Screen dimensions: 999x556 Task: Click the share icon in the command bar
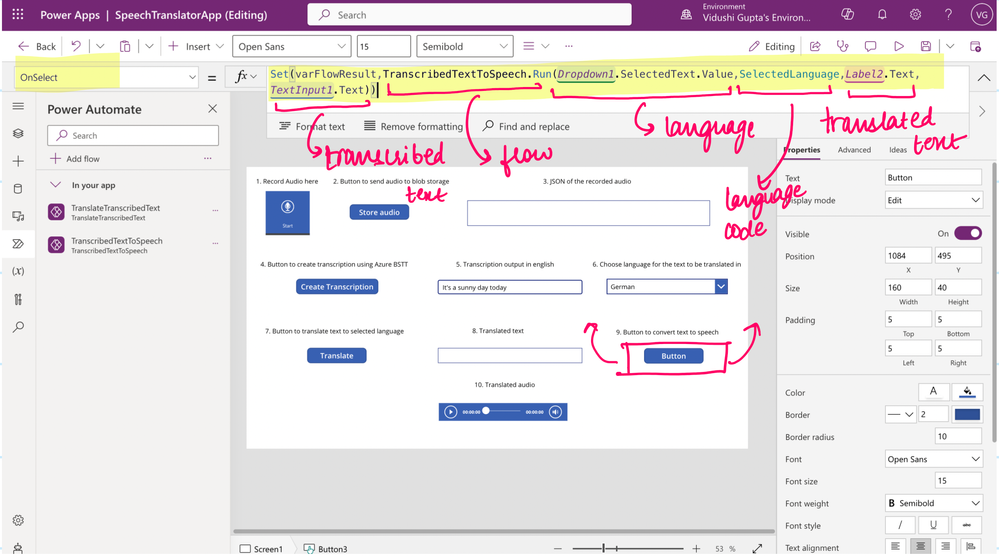(815, 46)
